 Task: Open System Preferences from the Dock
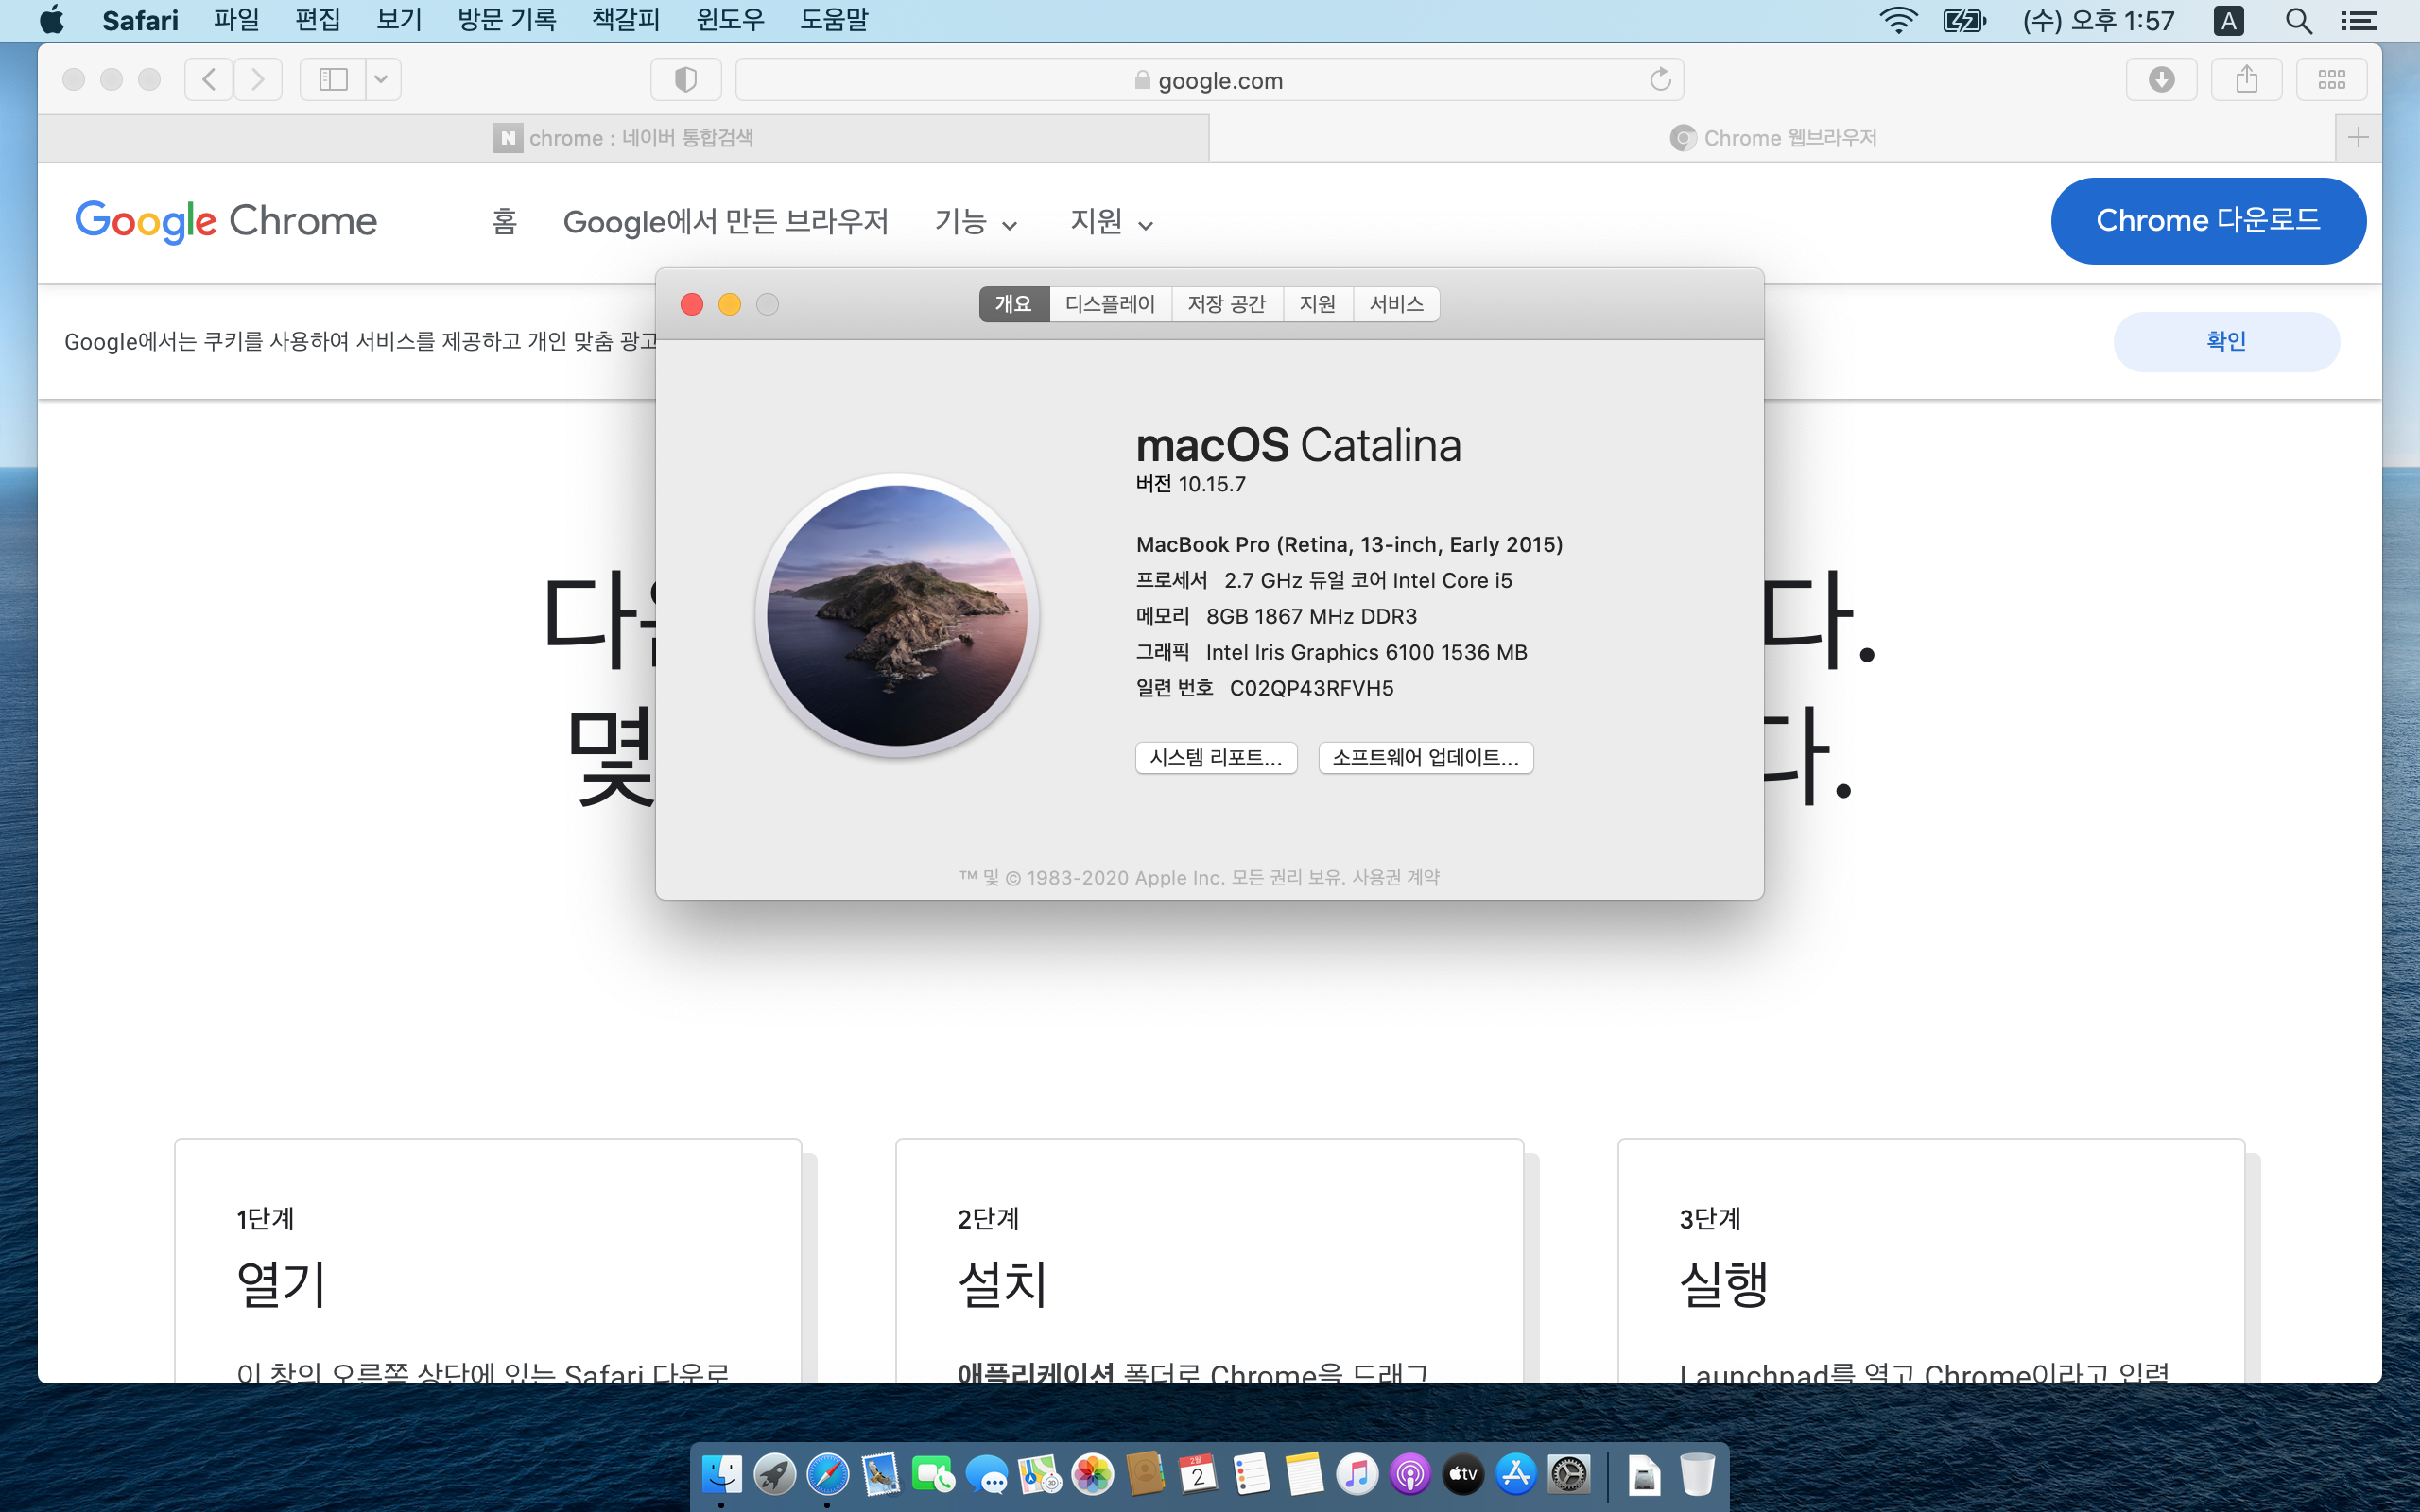[1568, 1474]
